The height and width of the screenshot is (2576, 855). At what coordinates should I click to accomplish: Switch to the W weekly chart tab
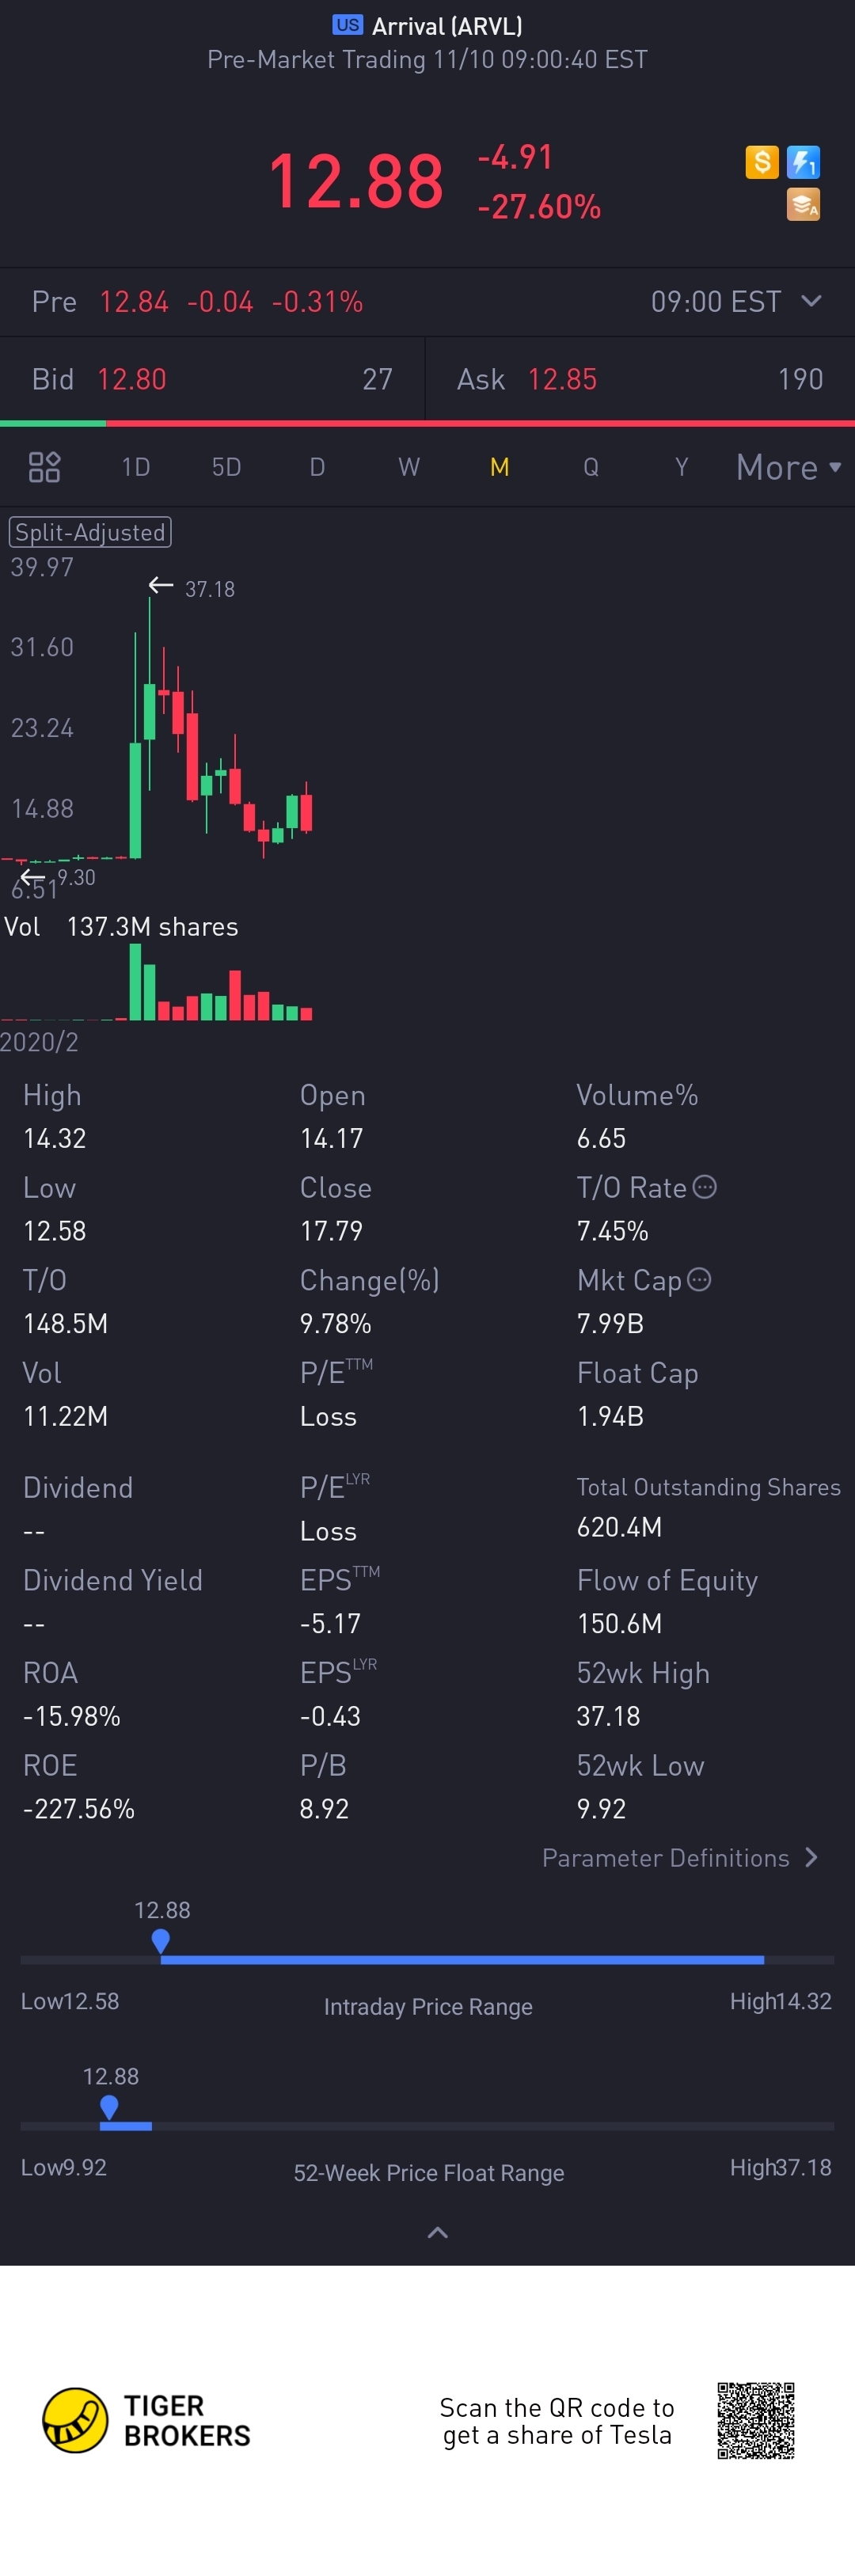point(408,467)
